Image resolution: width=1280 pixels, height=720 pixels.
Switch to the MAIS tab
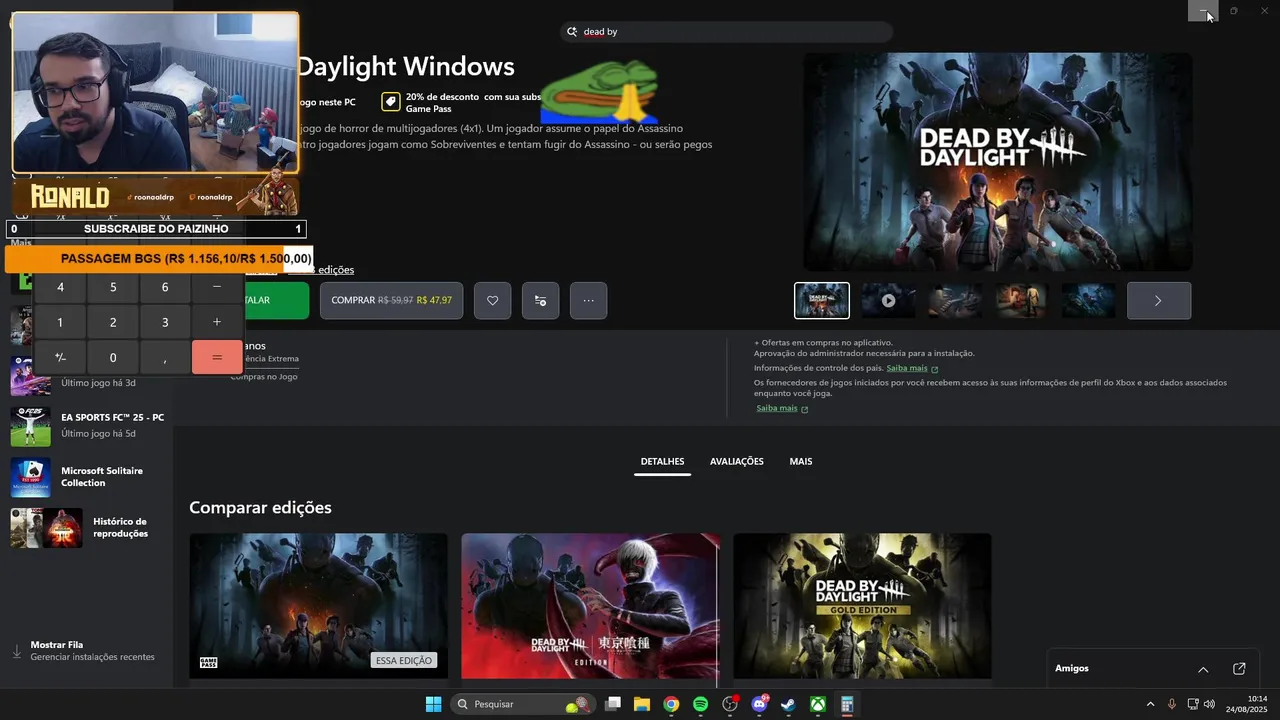click(x=800, y=462)
